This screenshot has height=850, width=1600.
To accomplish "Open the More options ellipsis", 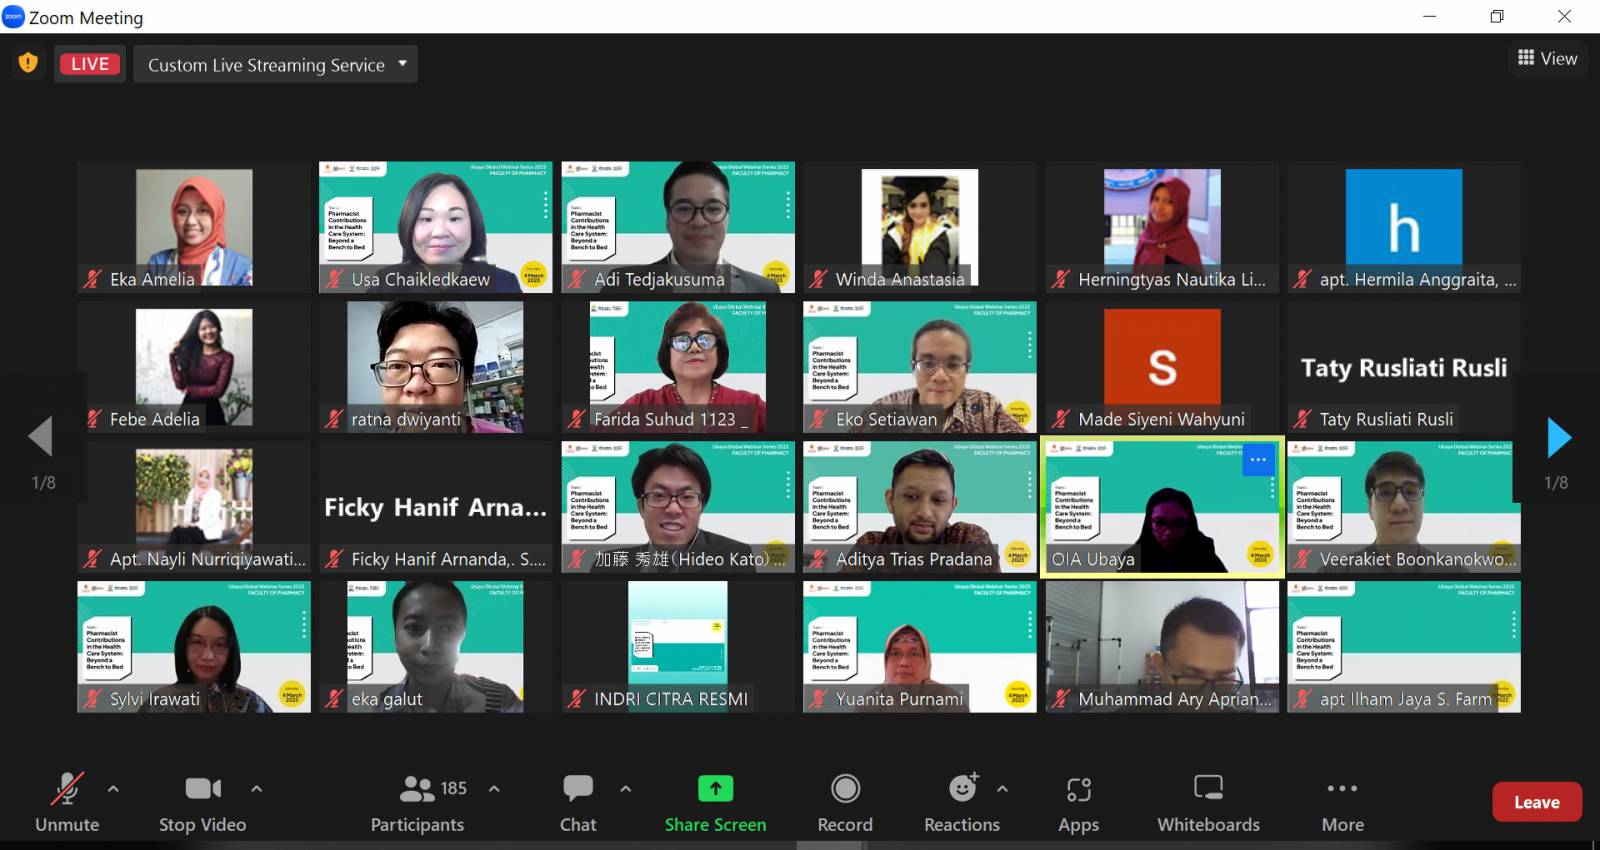I will [x=1342, y=789].
